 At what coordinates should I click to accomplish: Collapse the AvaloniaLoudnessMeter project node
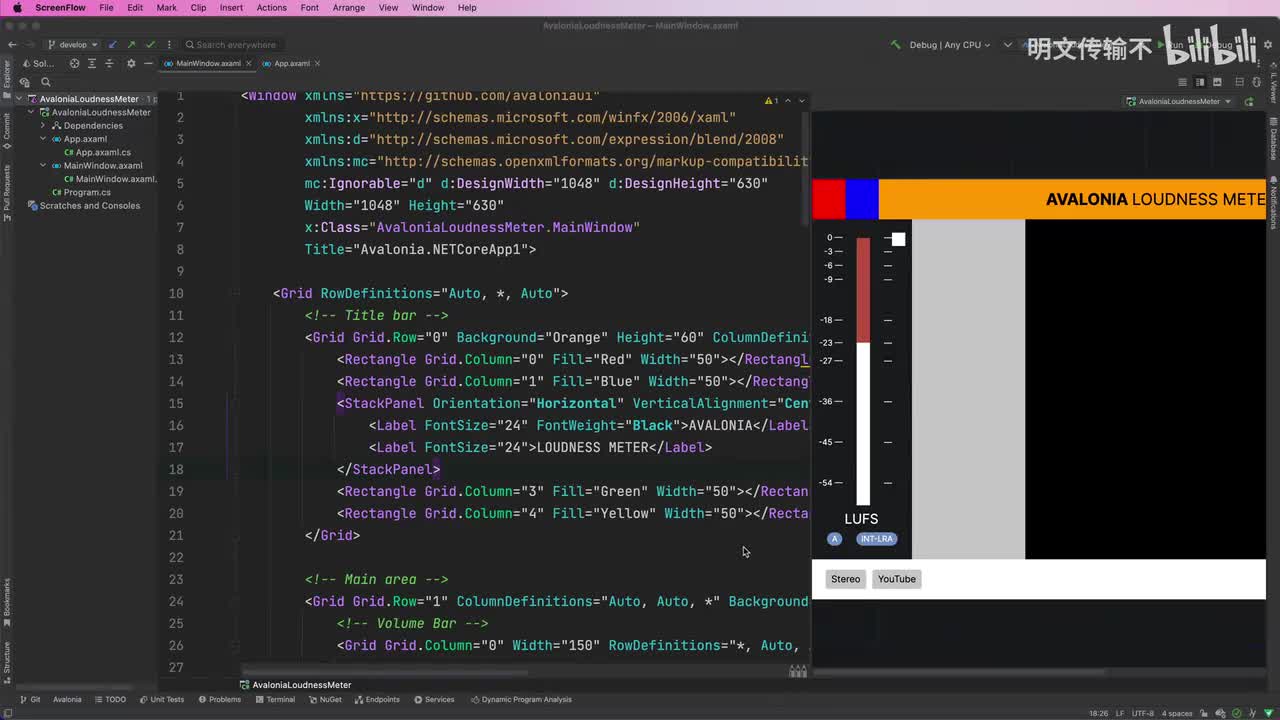31,112
